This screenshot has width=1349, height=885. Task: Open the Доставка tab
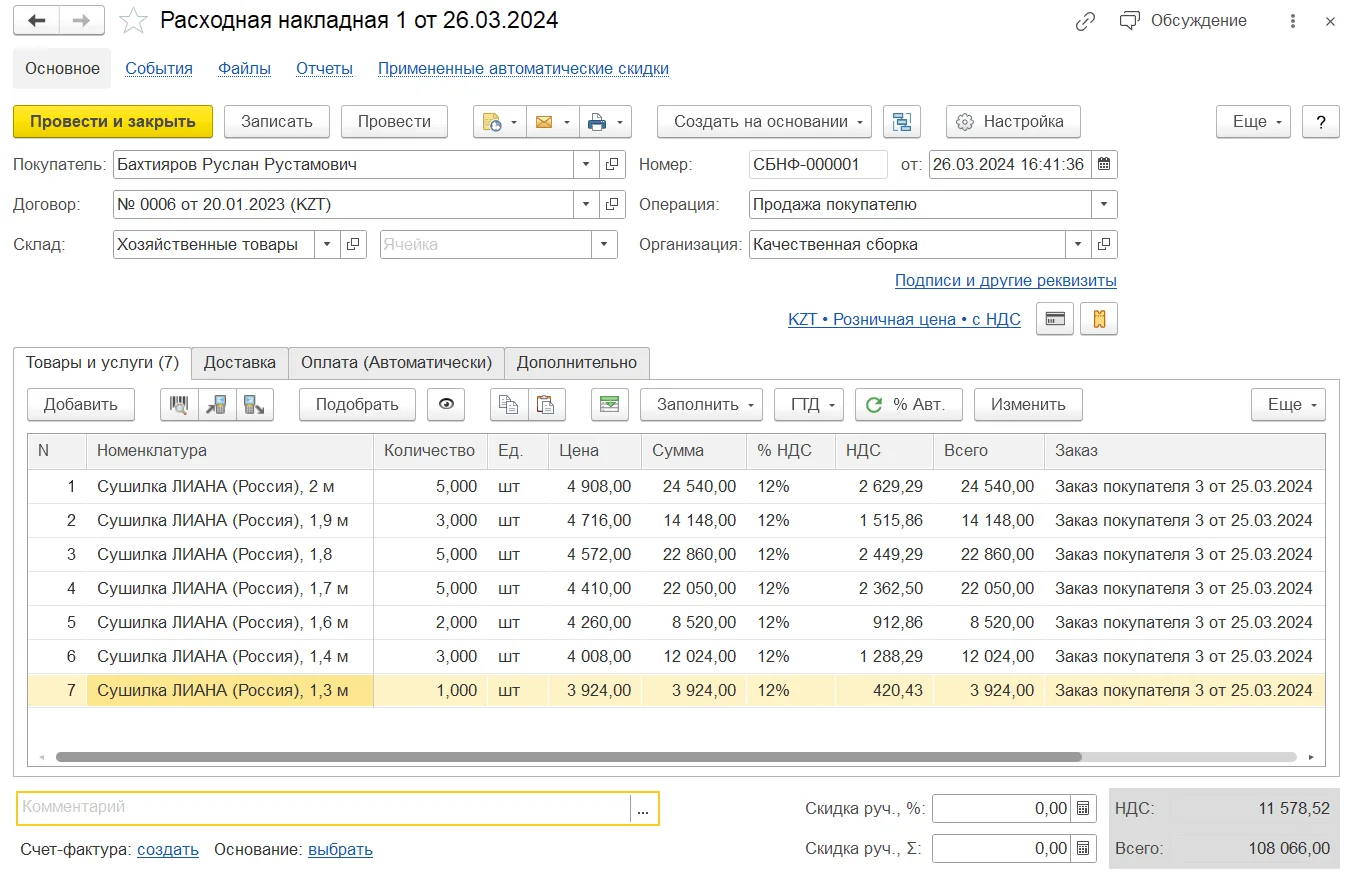click(240, 363)
